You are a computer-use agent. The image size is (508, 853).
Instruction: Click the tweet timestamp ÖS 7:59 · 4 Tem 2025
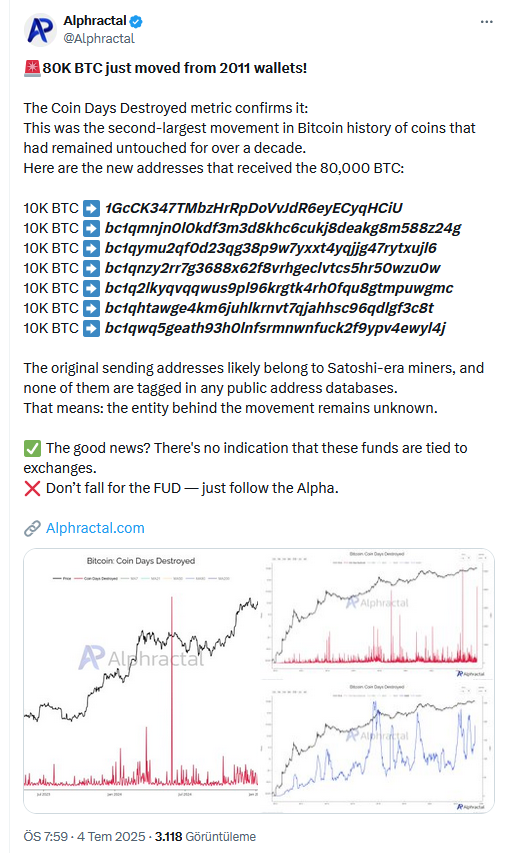click(84, 837)
